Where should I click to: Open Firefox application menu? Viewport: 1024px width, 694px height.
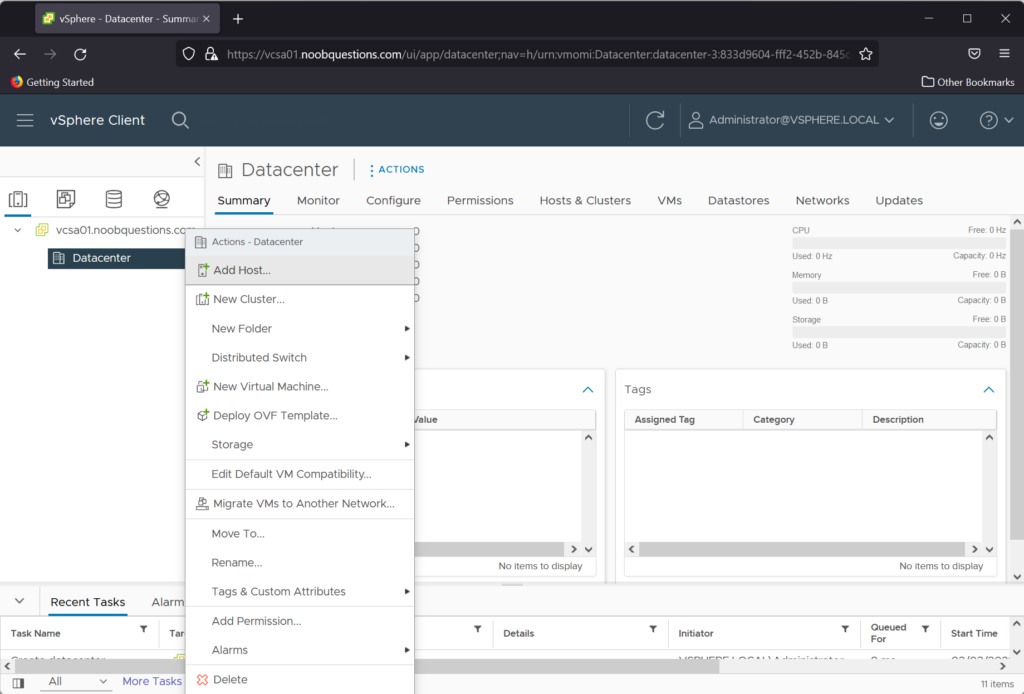pyautogui.click(x=1004, y=54)
